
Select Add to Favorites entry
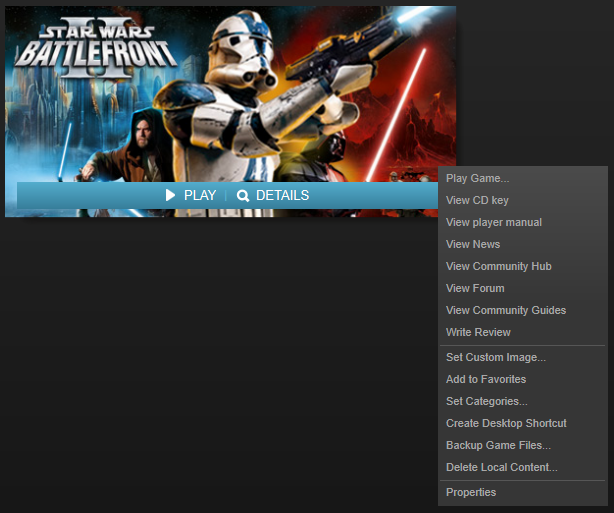click(523, 379)
